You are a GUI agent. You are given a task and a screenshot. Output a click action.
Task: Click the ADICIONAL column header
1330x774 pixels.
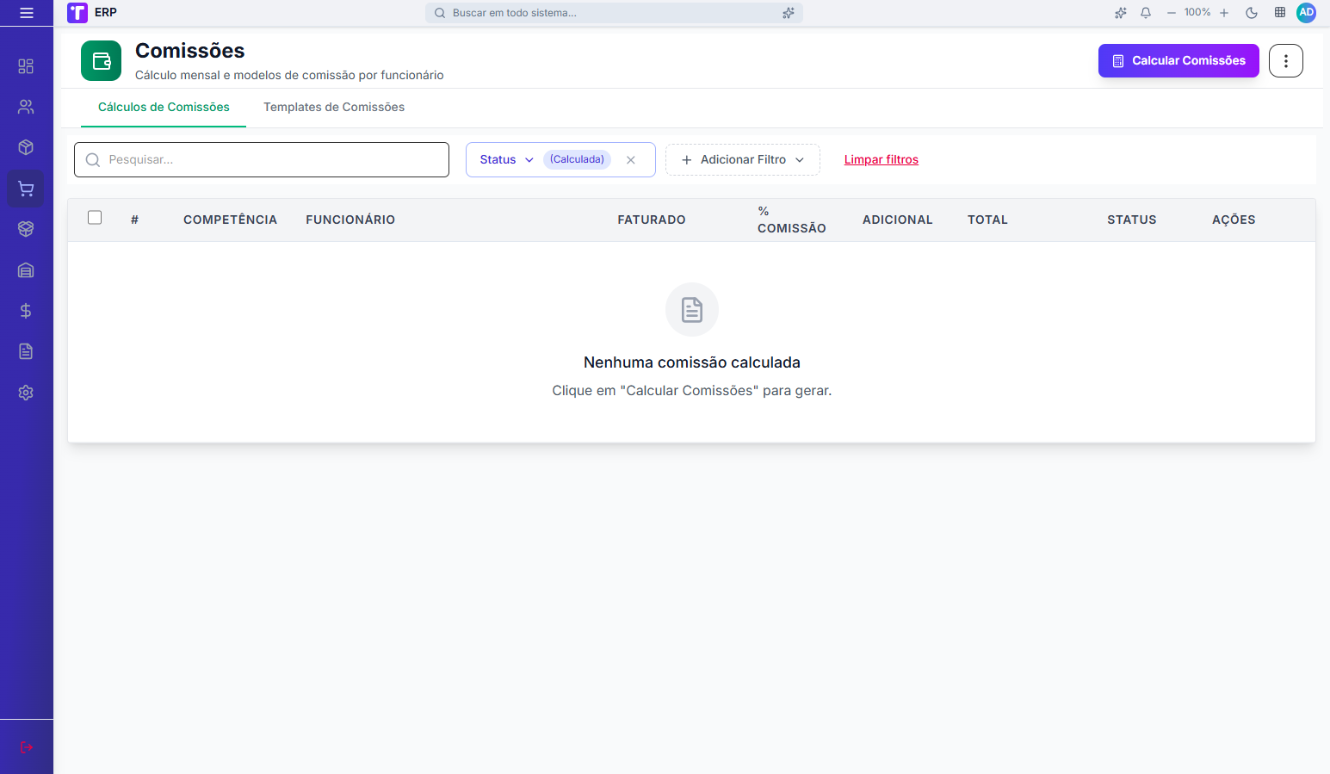[897, 220]
